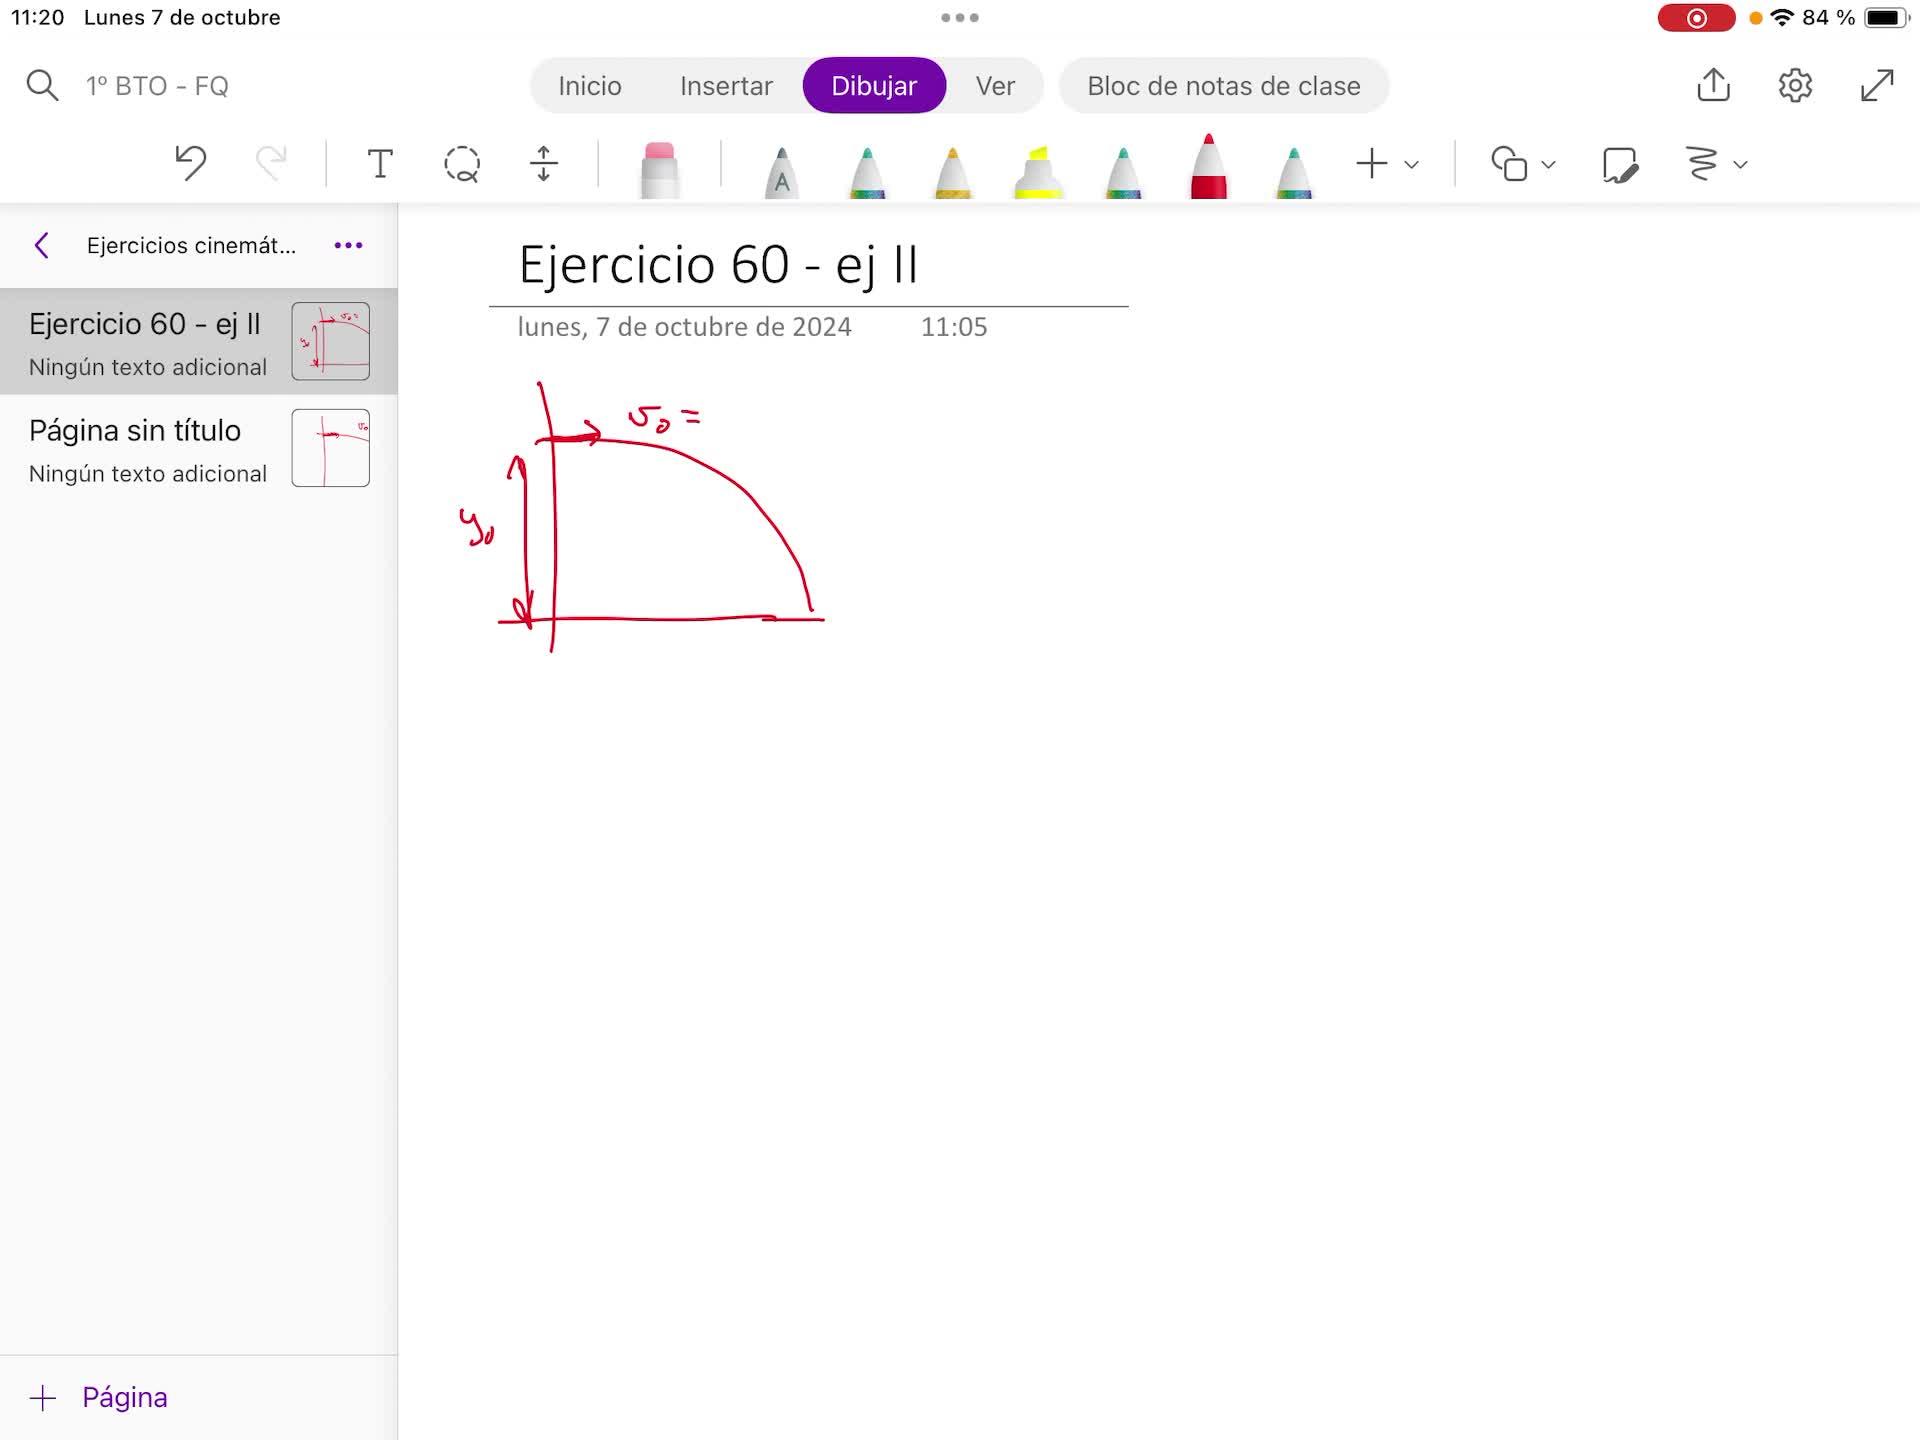Image resolution: width=1920 pixels, height=1440 pixels.
Task: Expand the Shapes dropdown
Action: tap(1548, 164)
